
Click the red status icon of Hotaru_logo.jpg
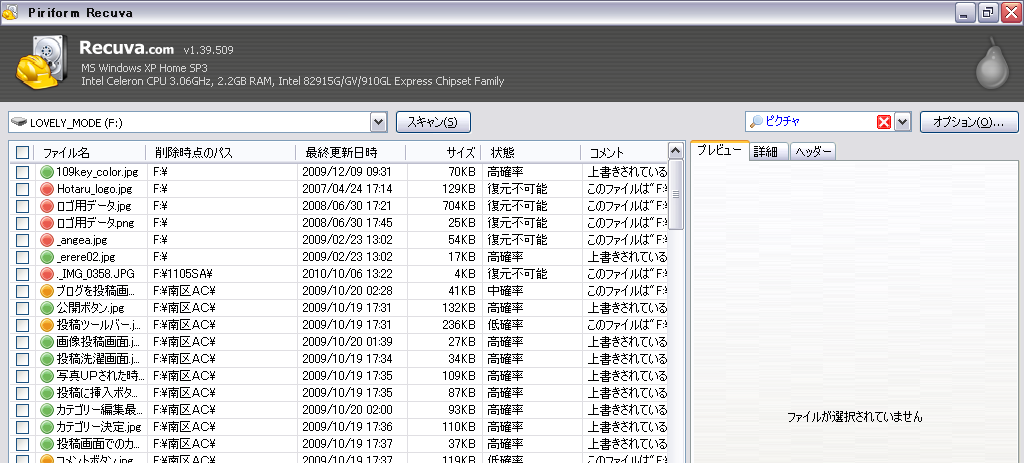pyautogui.click(x=46, y=189)
